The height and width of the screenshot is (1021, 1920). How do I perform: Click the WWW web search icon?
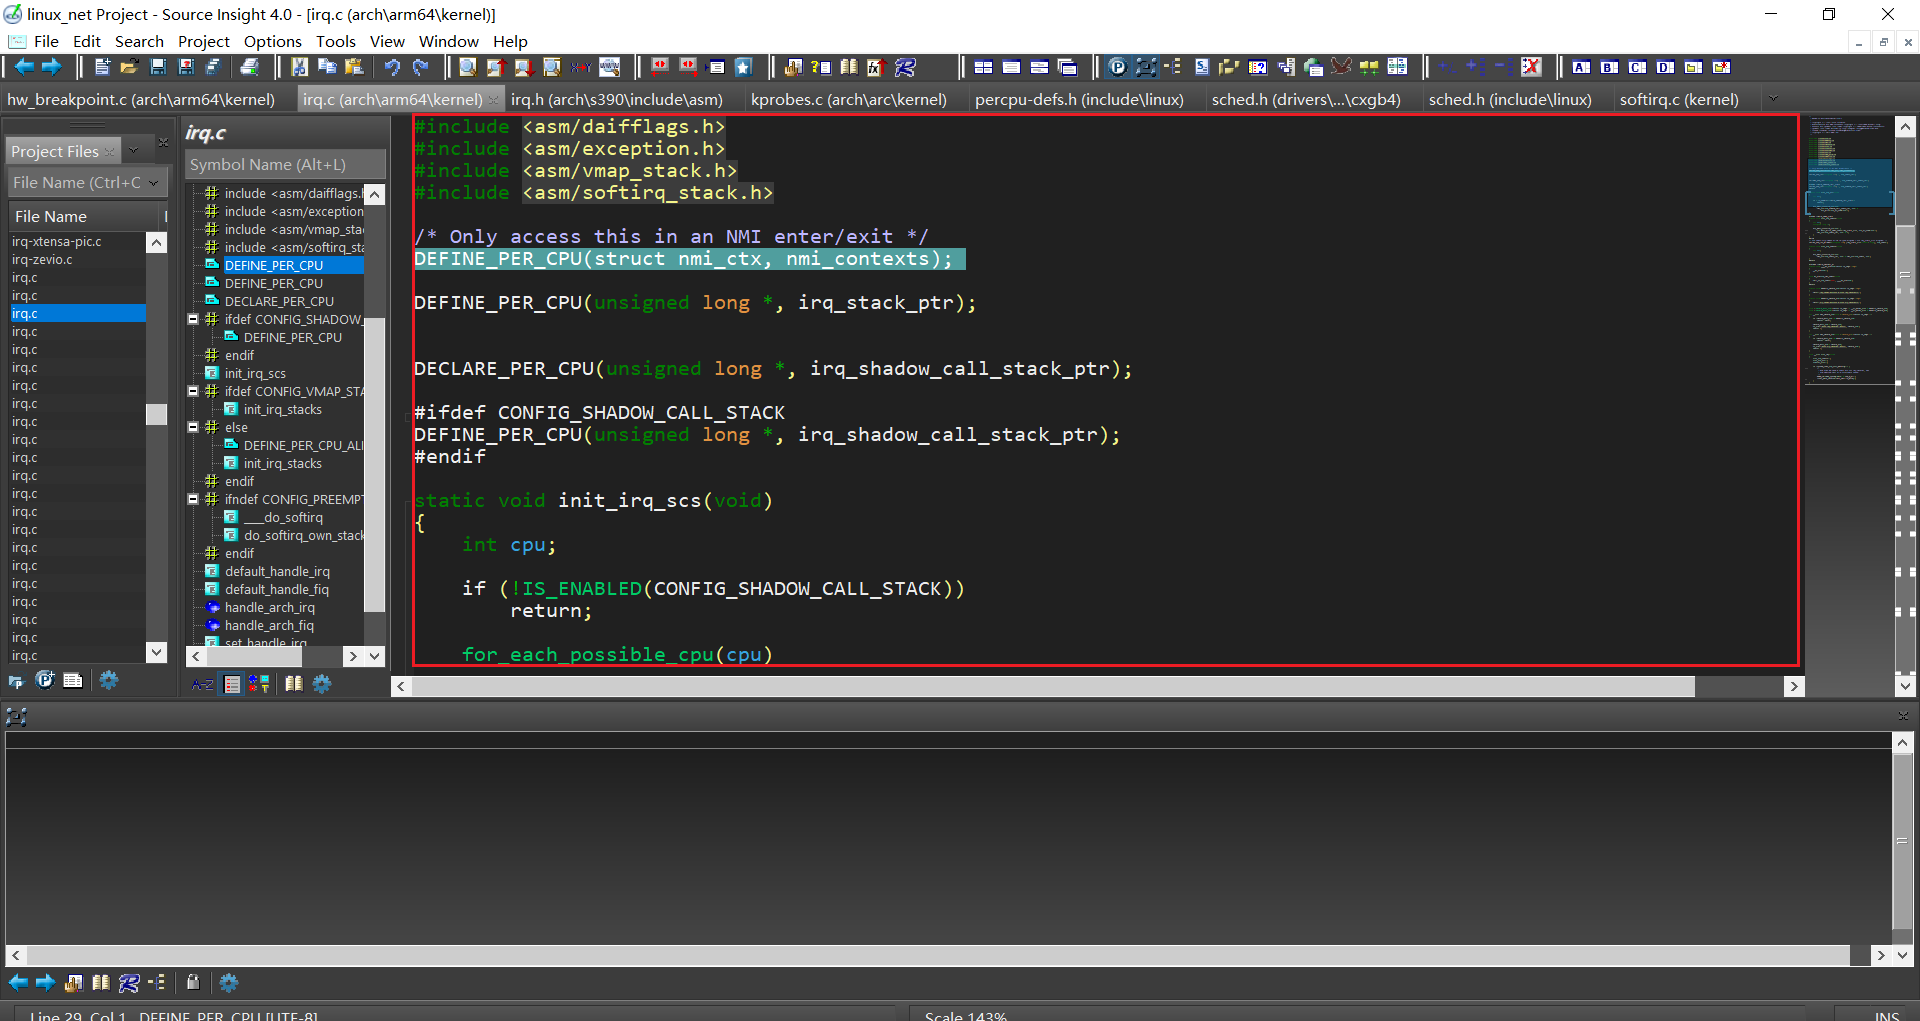click(609, 67)
